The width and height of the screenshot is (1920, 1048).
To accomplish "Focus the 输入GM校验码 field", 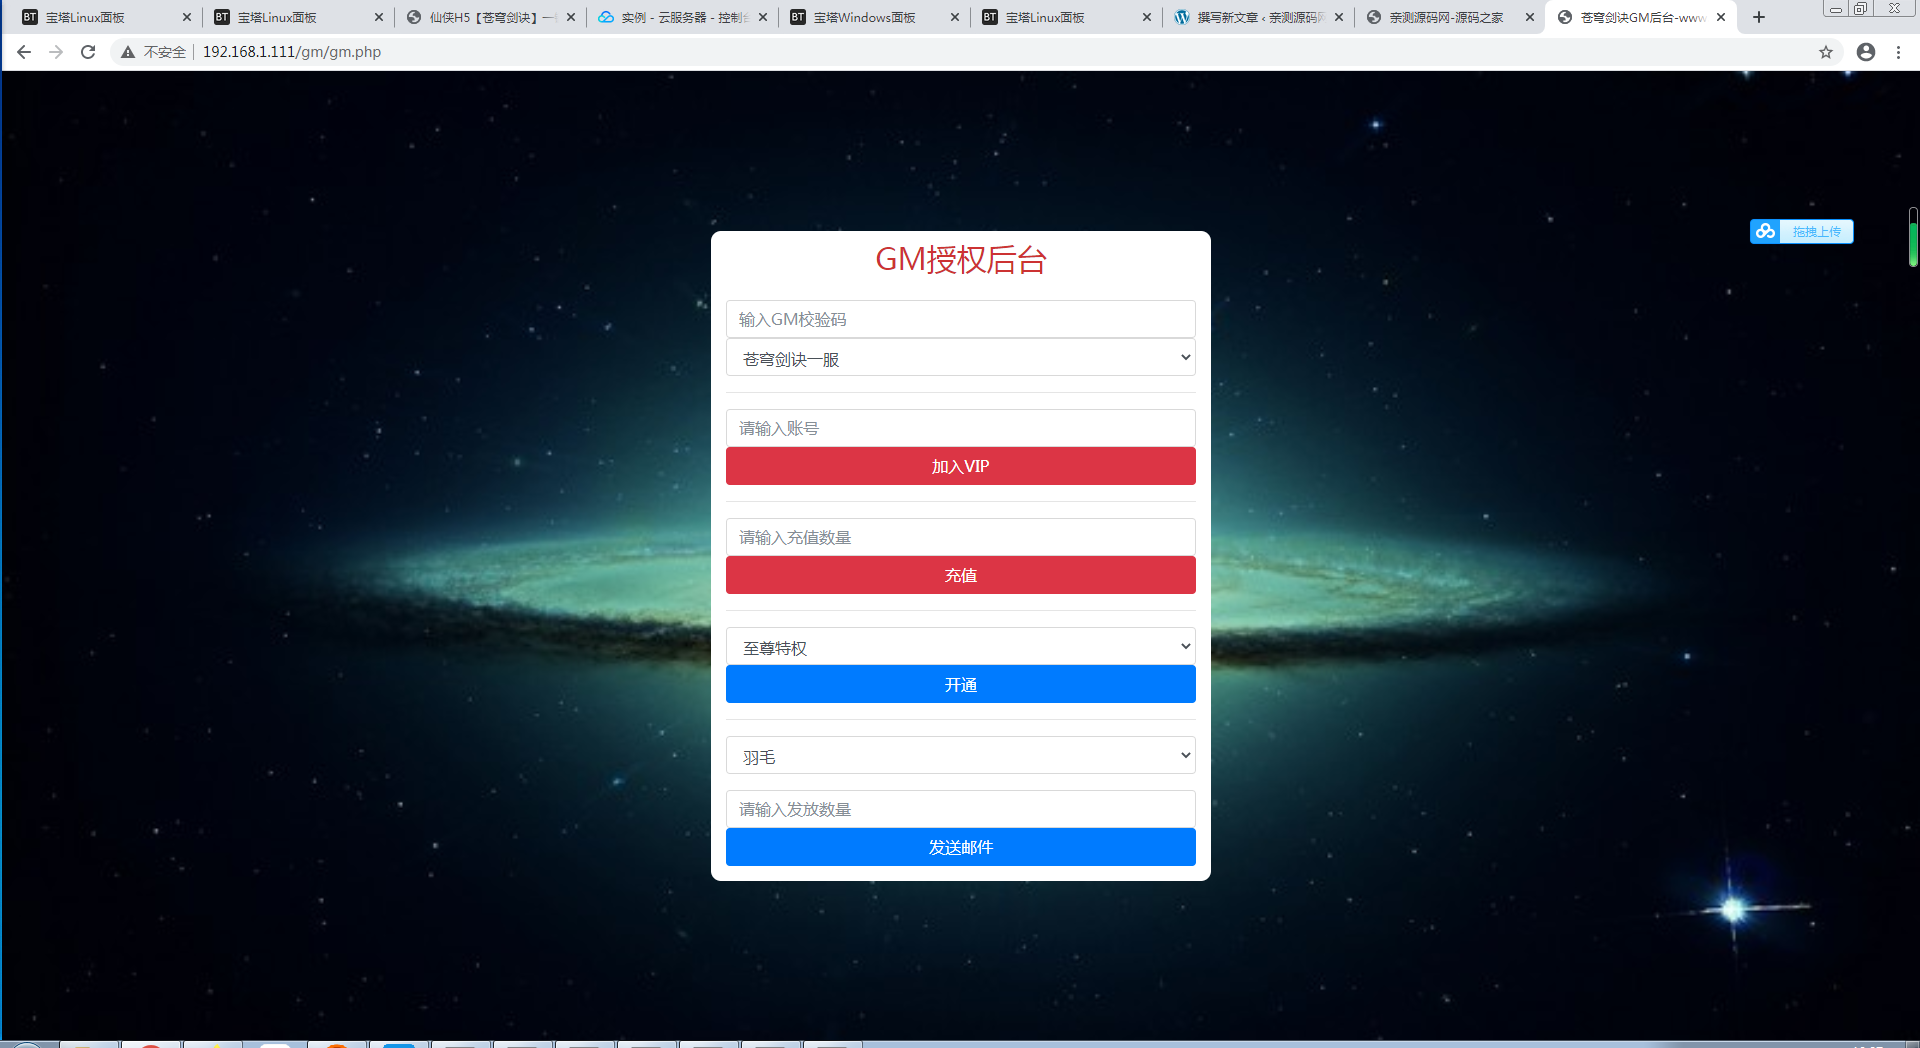I will tap(961, 319).
